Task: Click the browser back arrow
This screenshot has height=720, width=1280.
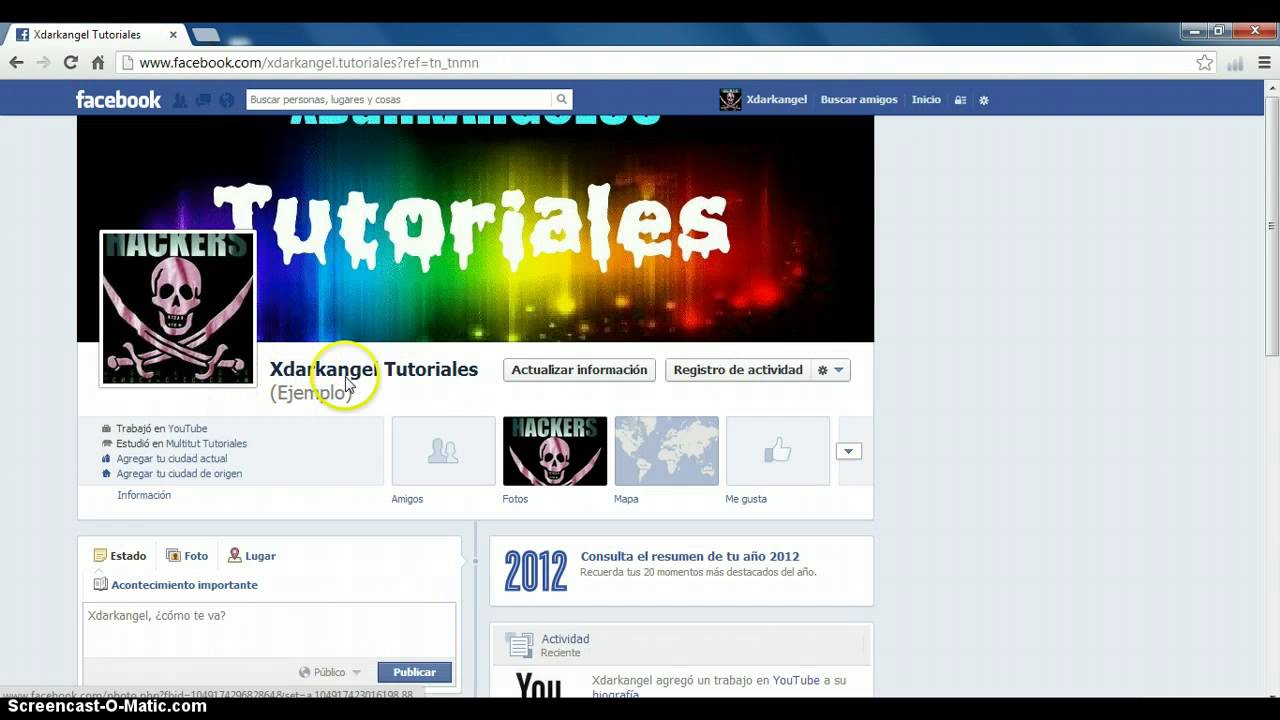Action: pos(16,62)
